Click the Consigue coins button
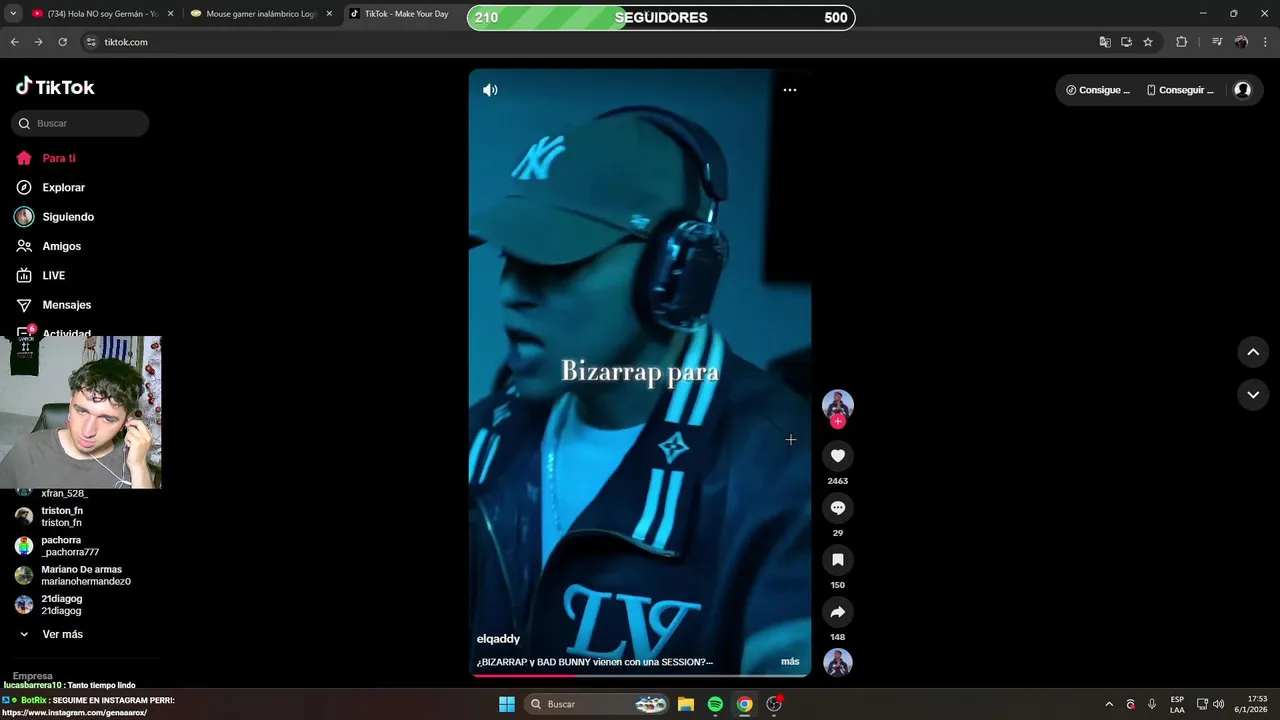The image size is (1280, 720). (x=1098, y=90)
